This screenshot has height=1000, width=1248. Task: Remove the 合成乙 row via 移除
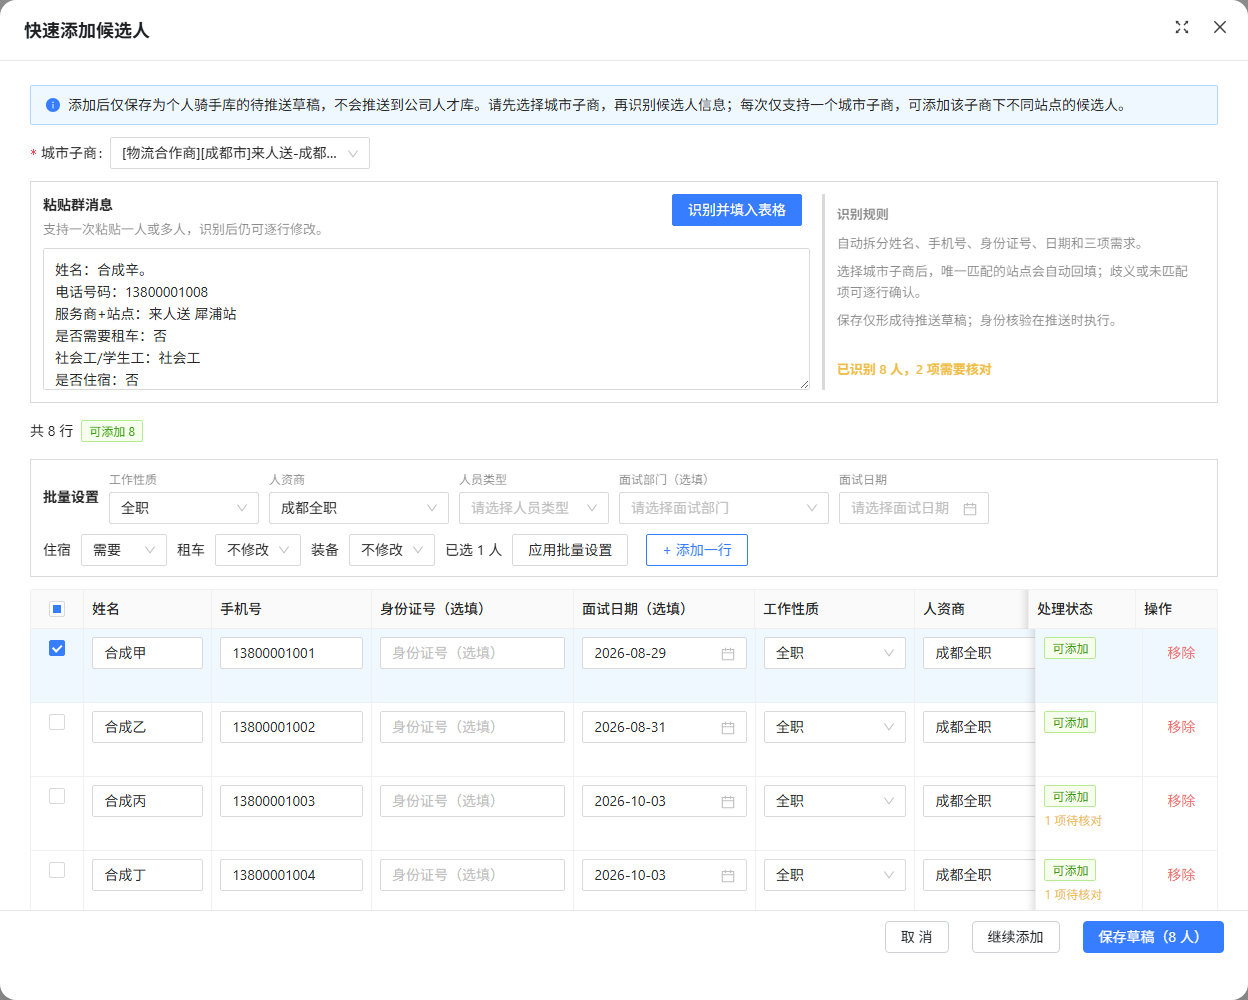tap(1181, 727)
